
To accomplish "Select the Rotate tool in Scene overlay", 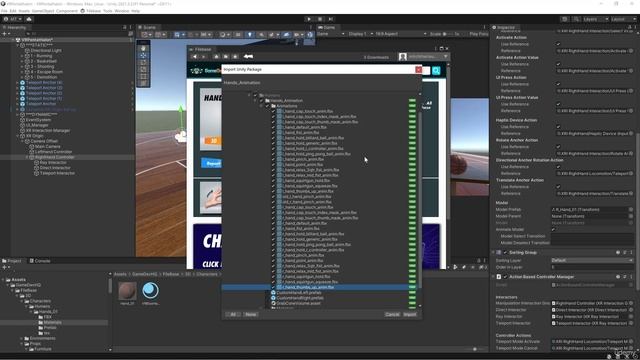I will [x=143, y=62].
